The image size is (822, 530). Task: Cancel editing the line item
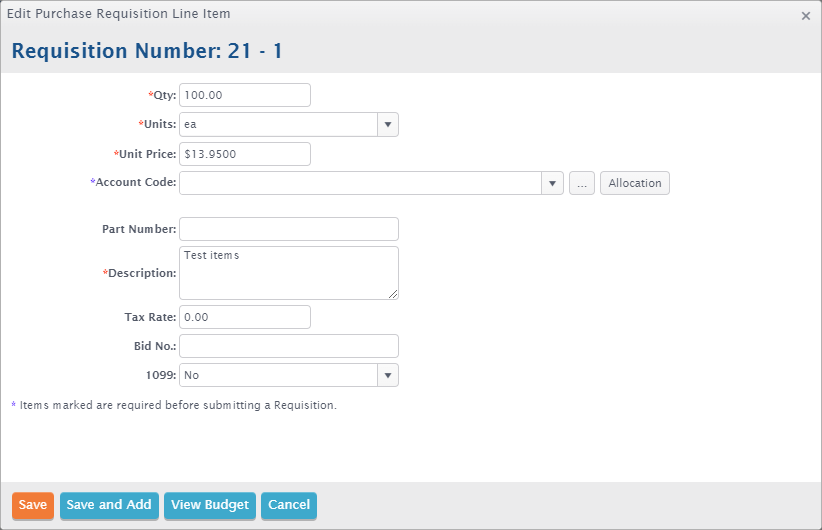[289, 505]
